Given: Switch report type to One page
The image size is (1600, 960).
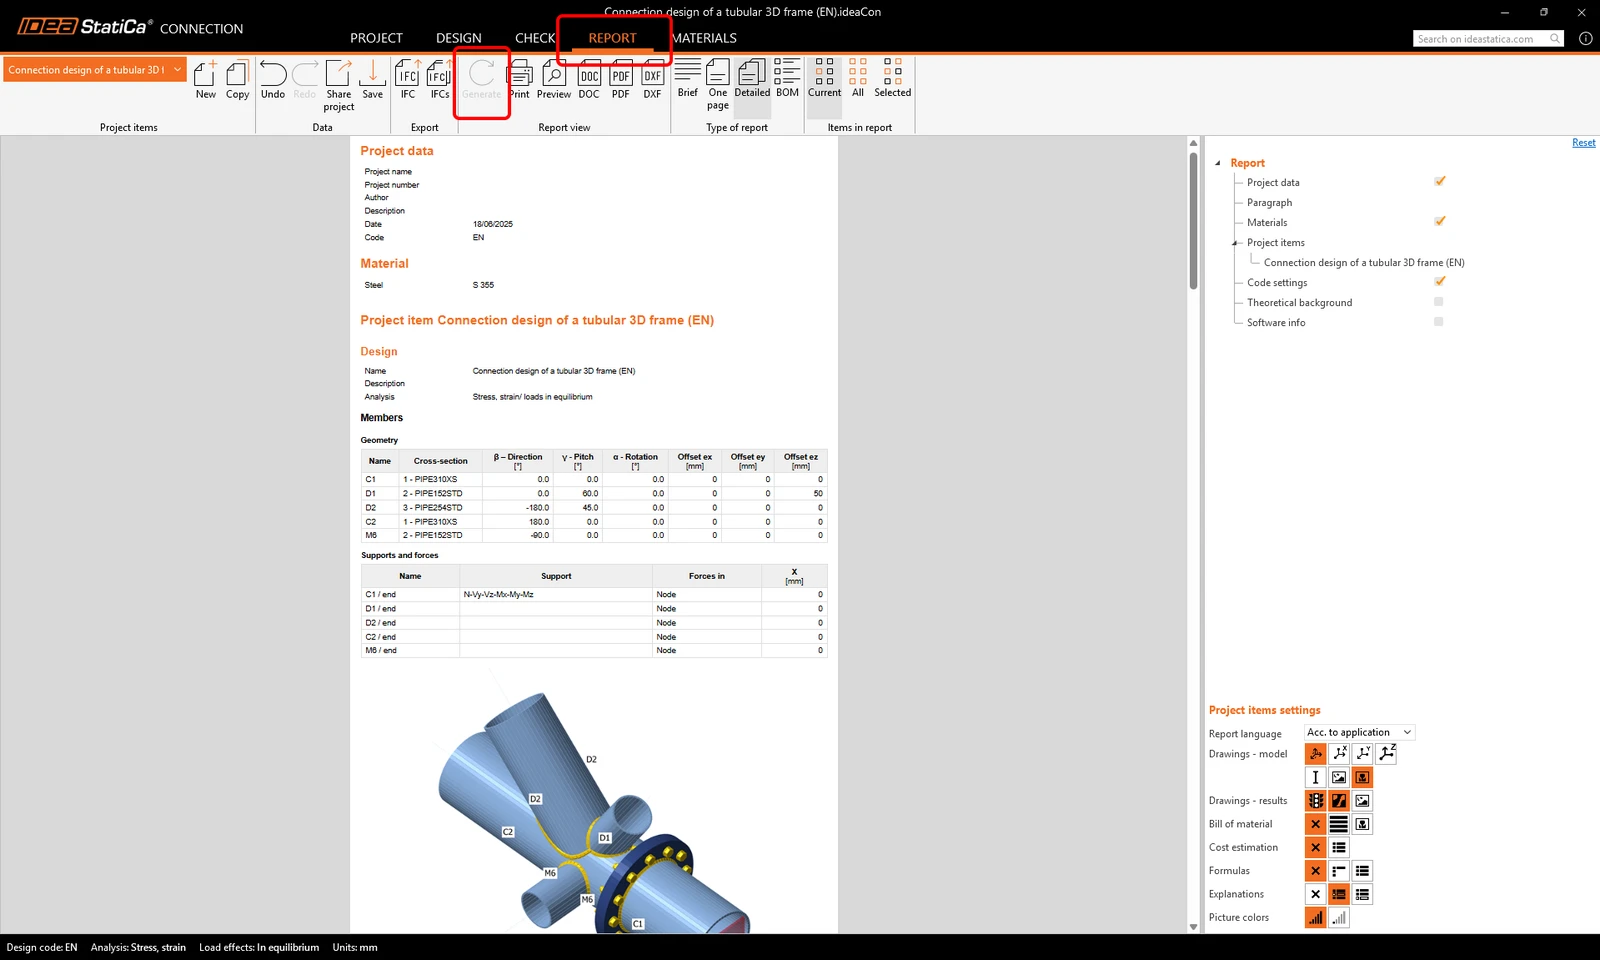Looking at the screenshot, I should coord(718,84).
